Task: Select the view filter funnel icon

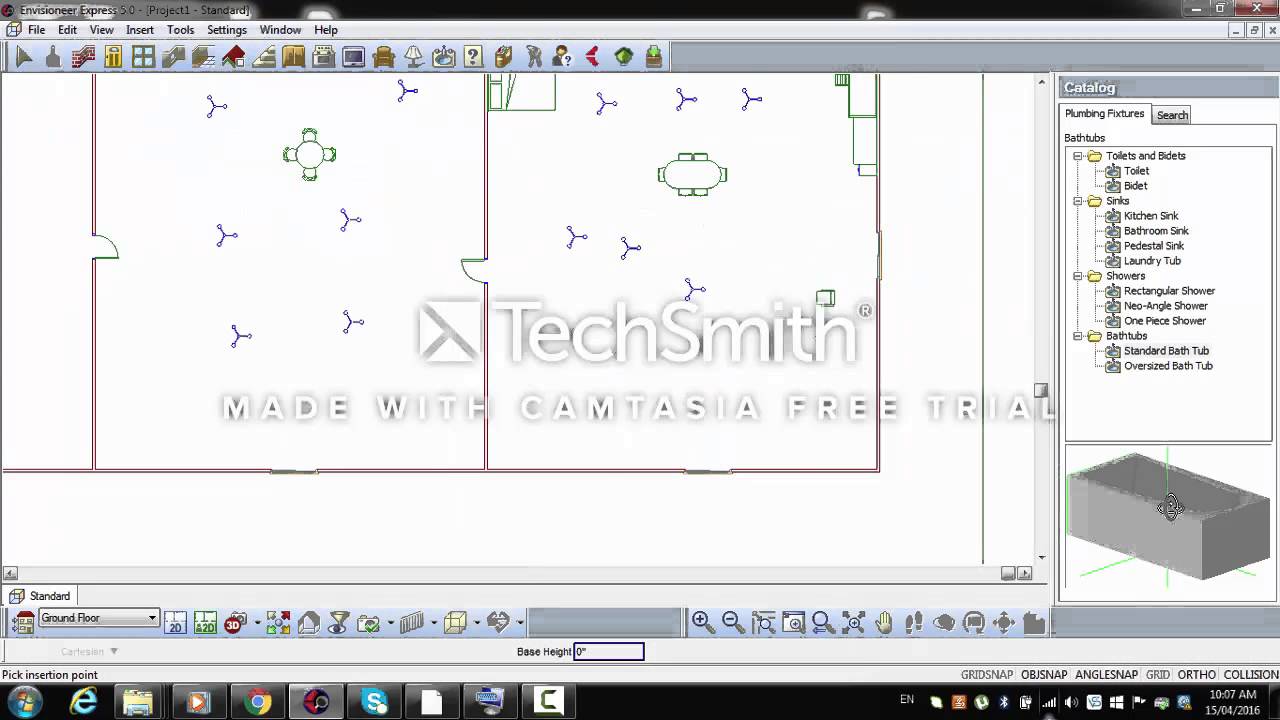Action: 339,623
